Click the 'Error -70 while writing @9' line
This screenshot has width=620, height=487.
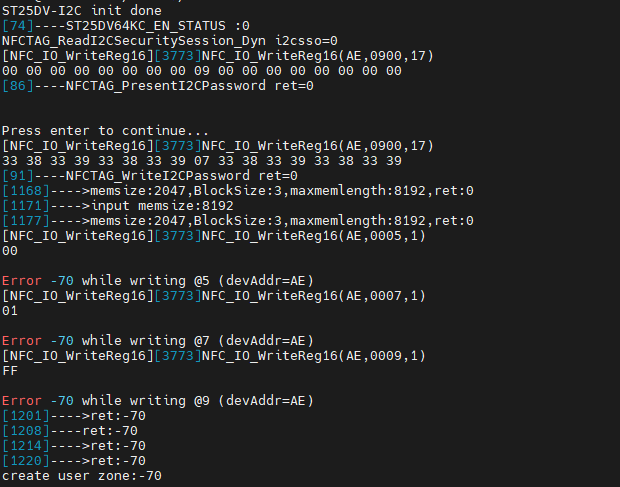point(158,401)
